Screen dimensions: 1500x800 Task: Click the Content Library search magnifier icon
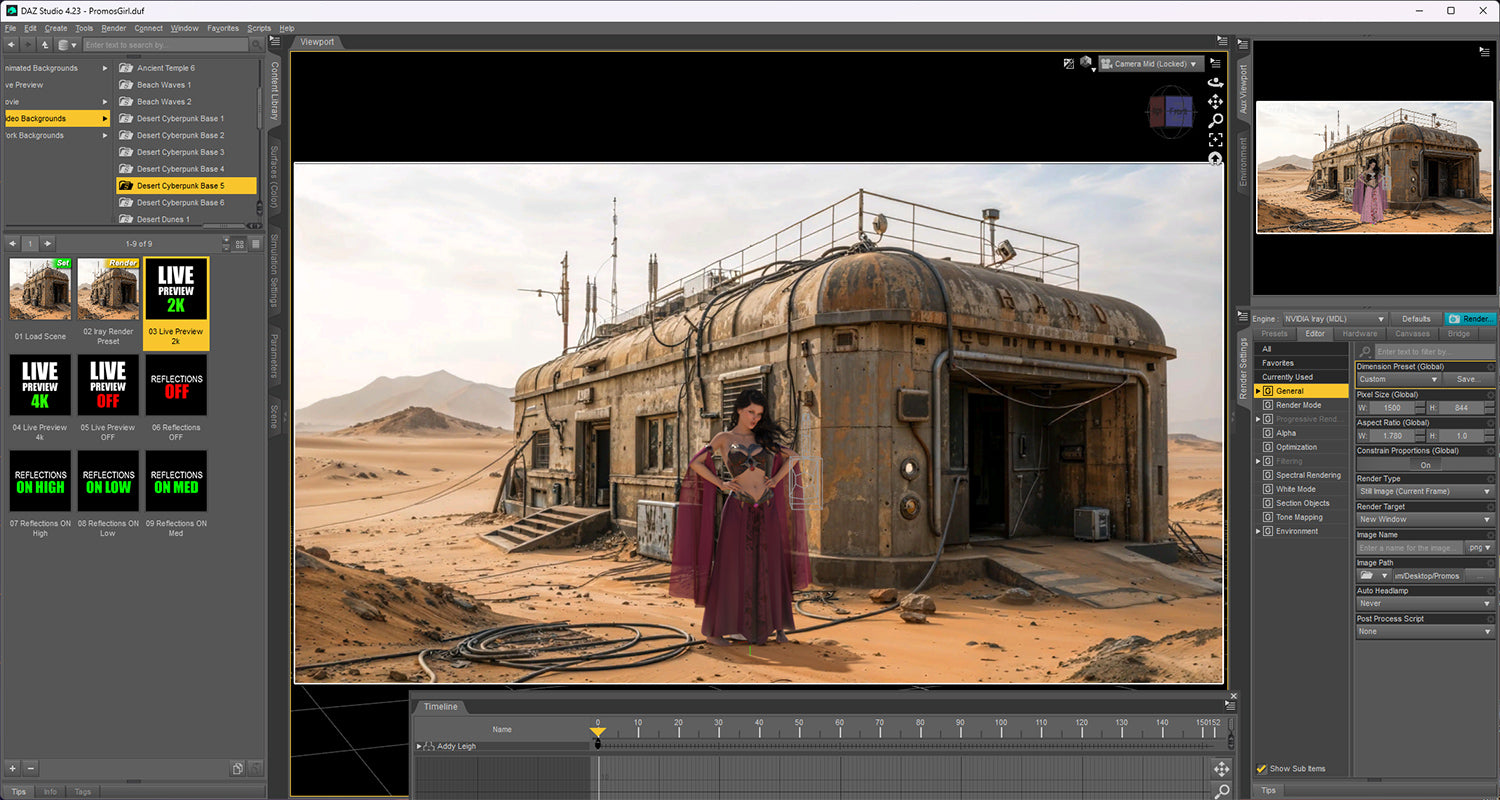tap(257, 45)
